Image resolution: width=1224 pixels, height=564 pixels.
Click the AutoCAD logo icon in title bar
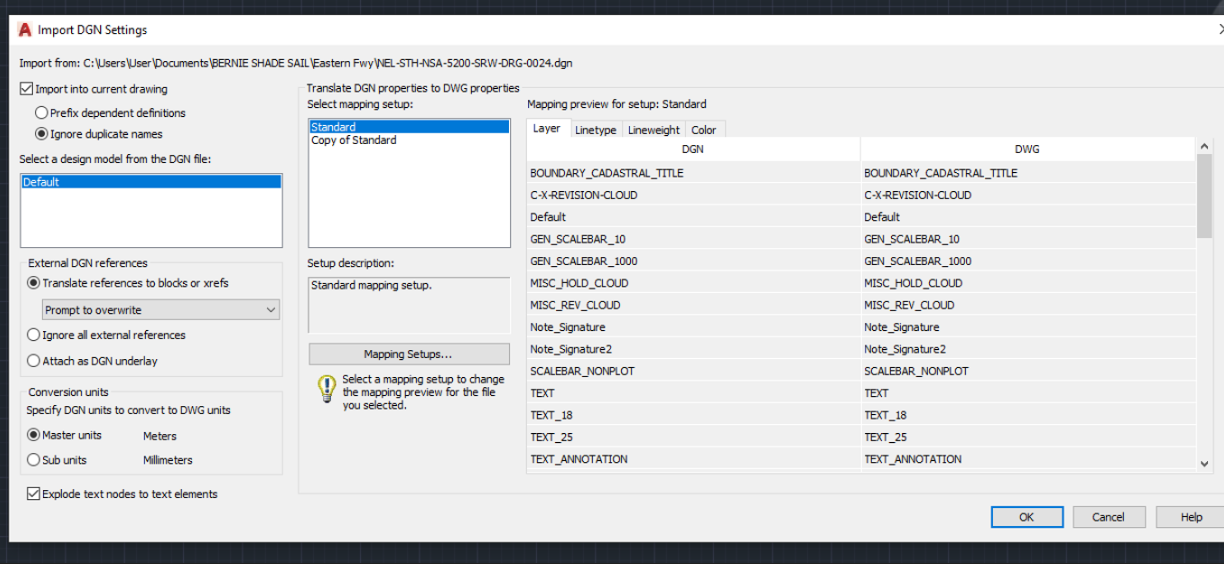25,30
